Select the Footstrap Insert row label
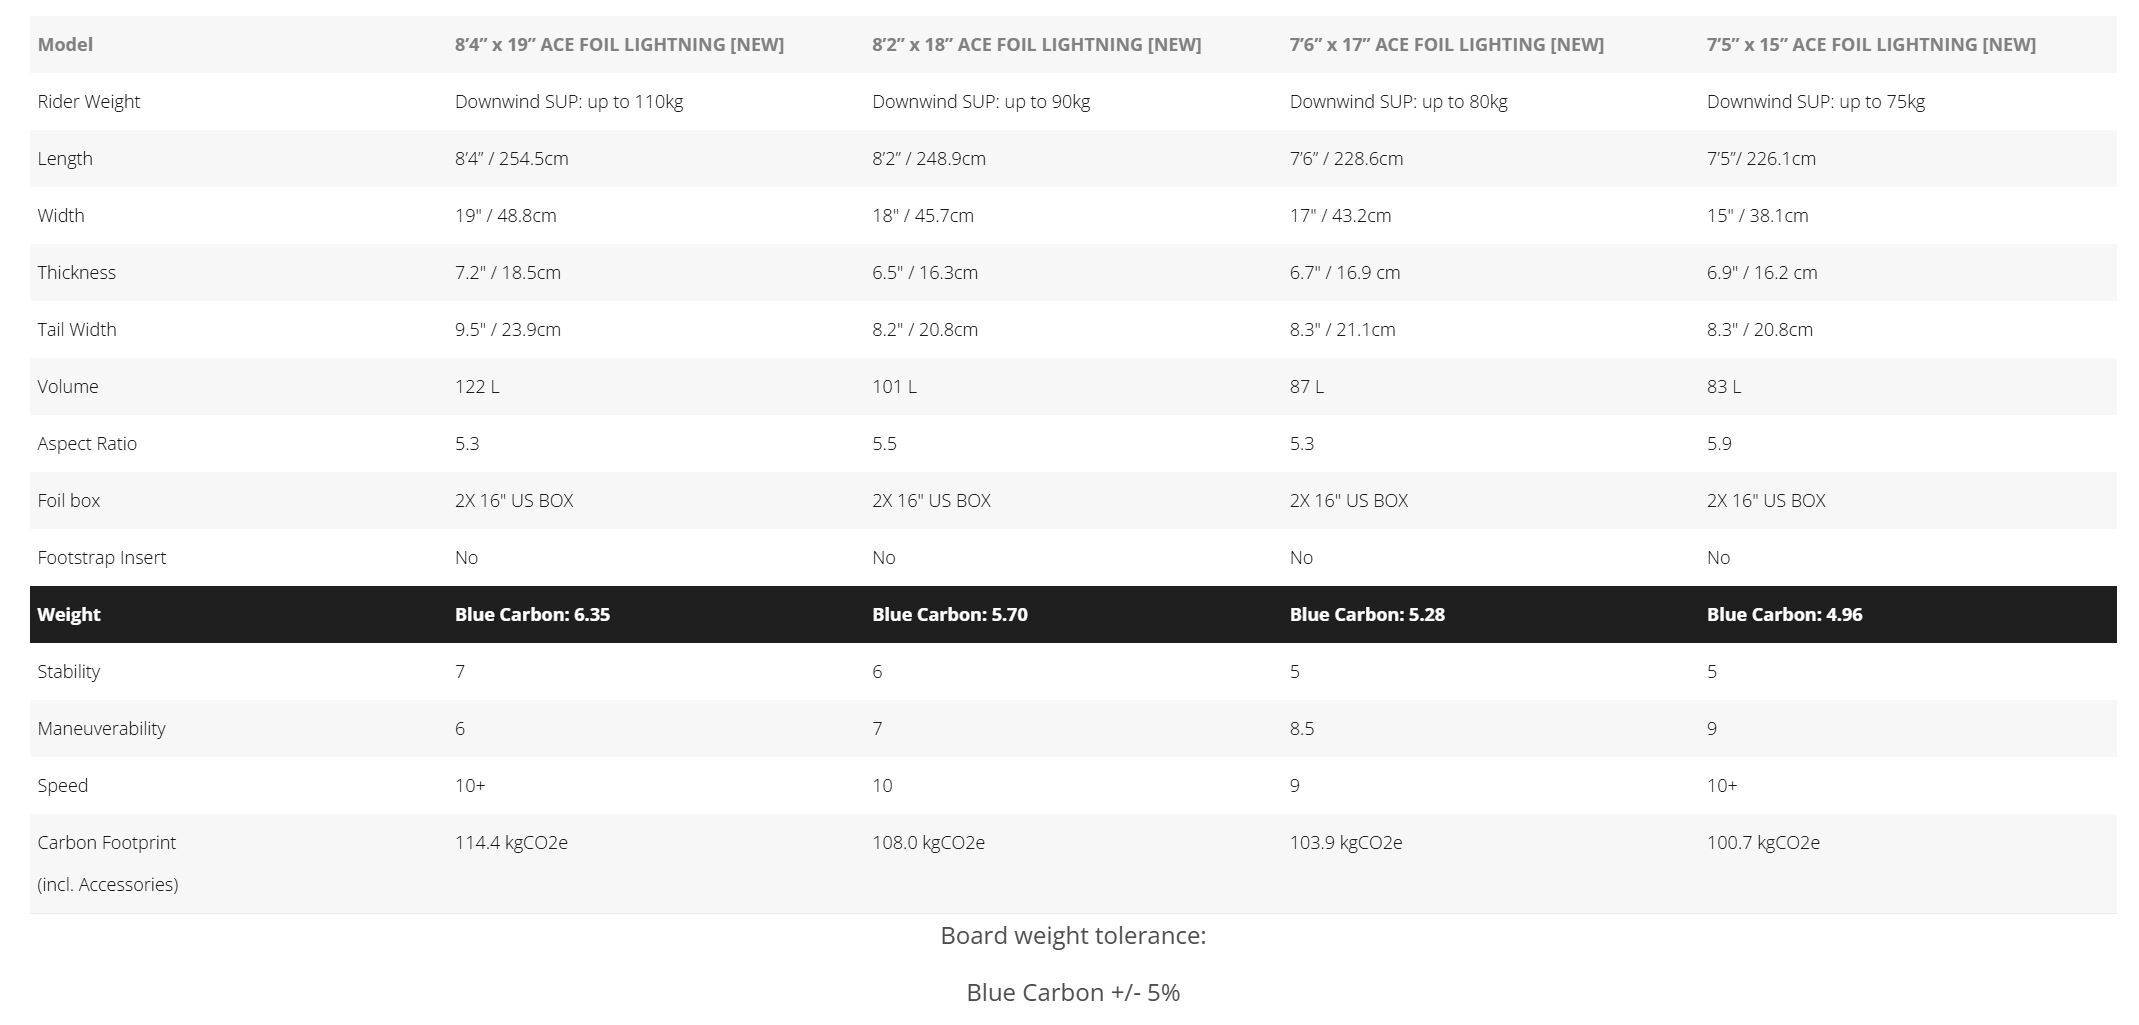 point(101,557)
